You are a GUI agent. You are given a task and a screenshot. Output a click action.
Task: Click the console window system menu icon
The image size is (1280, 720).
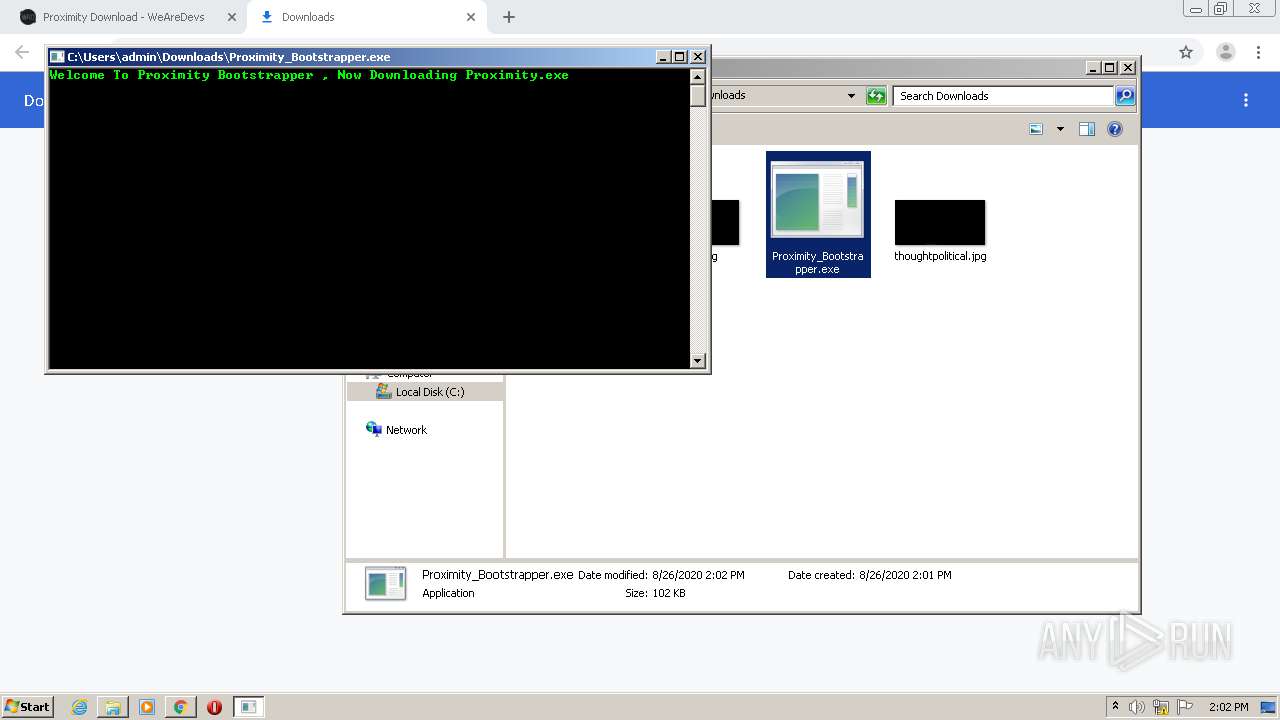57,57
